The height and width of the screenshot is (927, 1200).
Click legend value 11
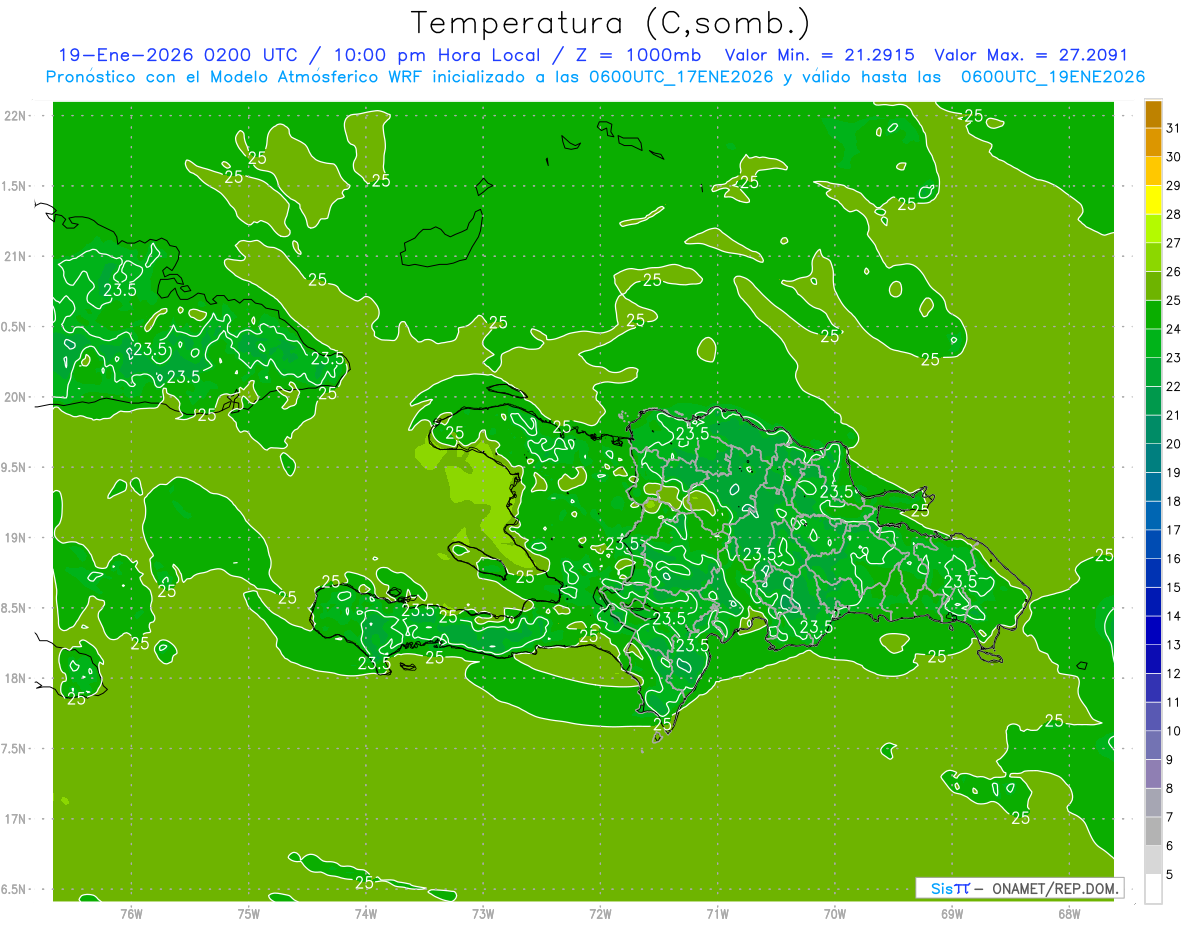1174,702
